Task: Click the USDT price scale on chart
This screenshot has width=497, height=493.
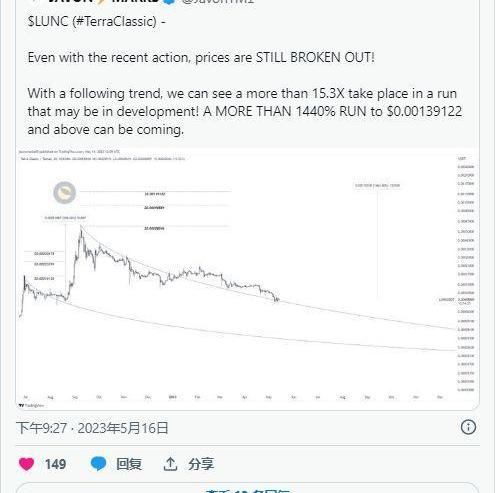Action: (466, 273)
